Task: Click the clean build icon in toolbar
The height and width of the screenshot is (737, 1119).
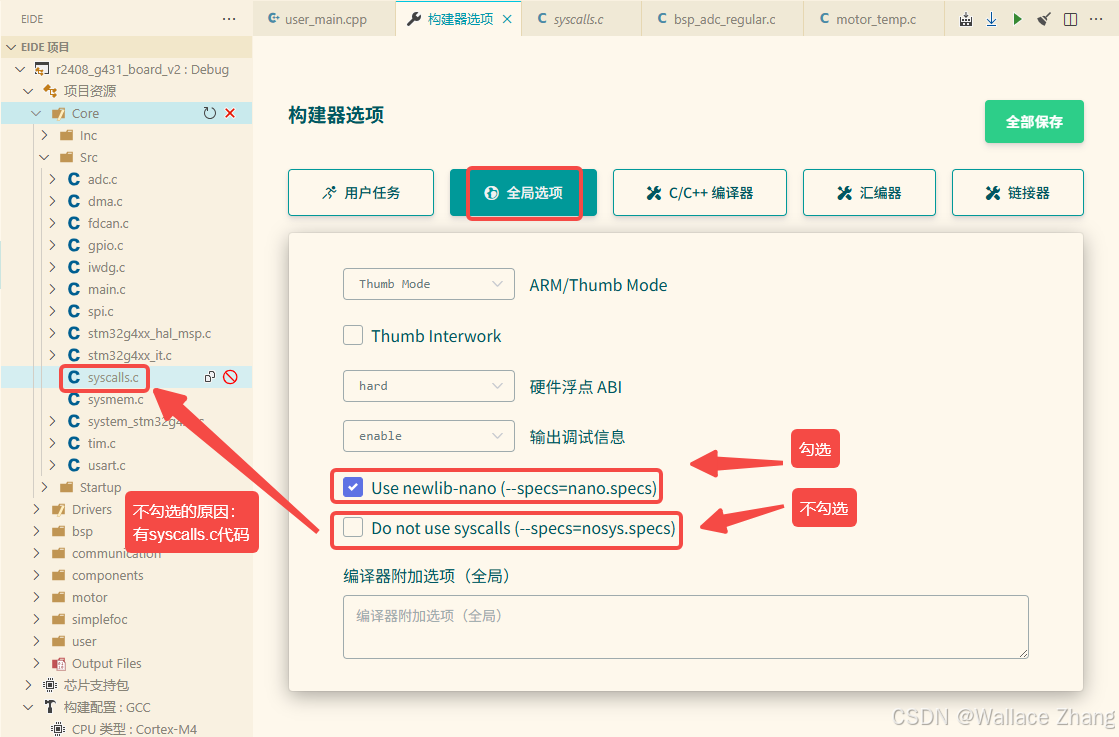Action: pos(1044,19)
